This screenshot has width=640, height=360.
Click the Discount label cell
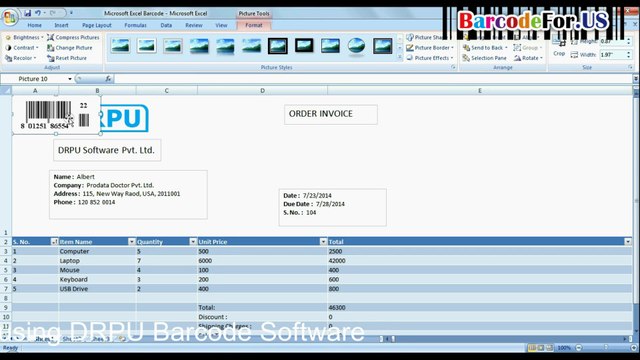click(262, 317)
